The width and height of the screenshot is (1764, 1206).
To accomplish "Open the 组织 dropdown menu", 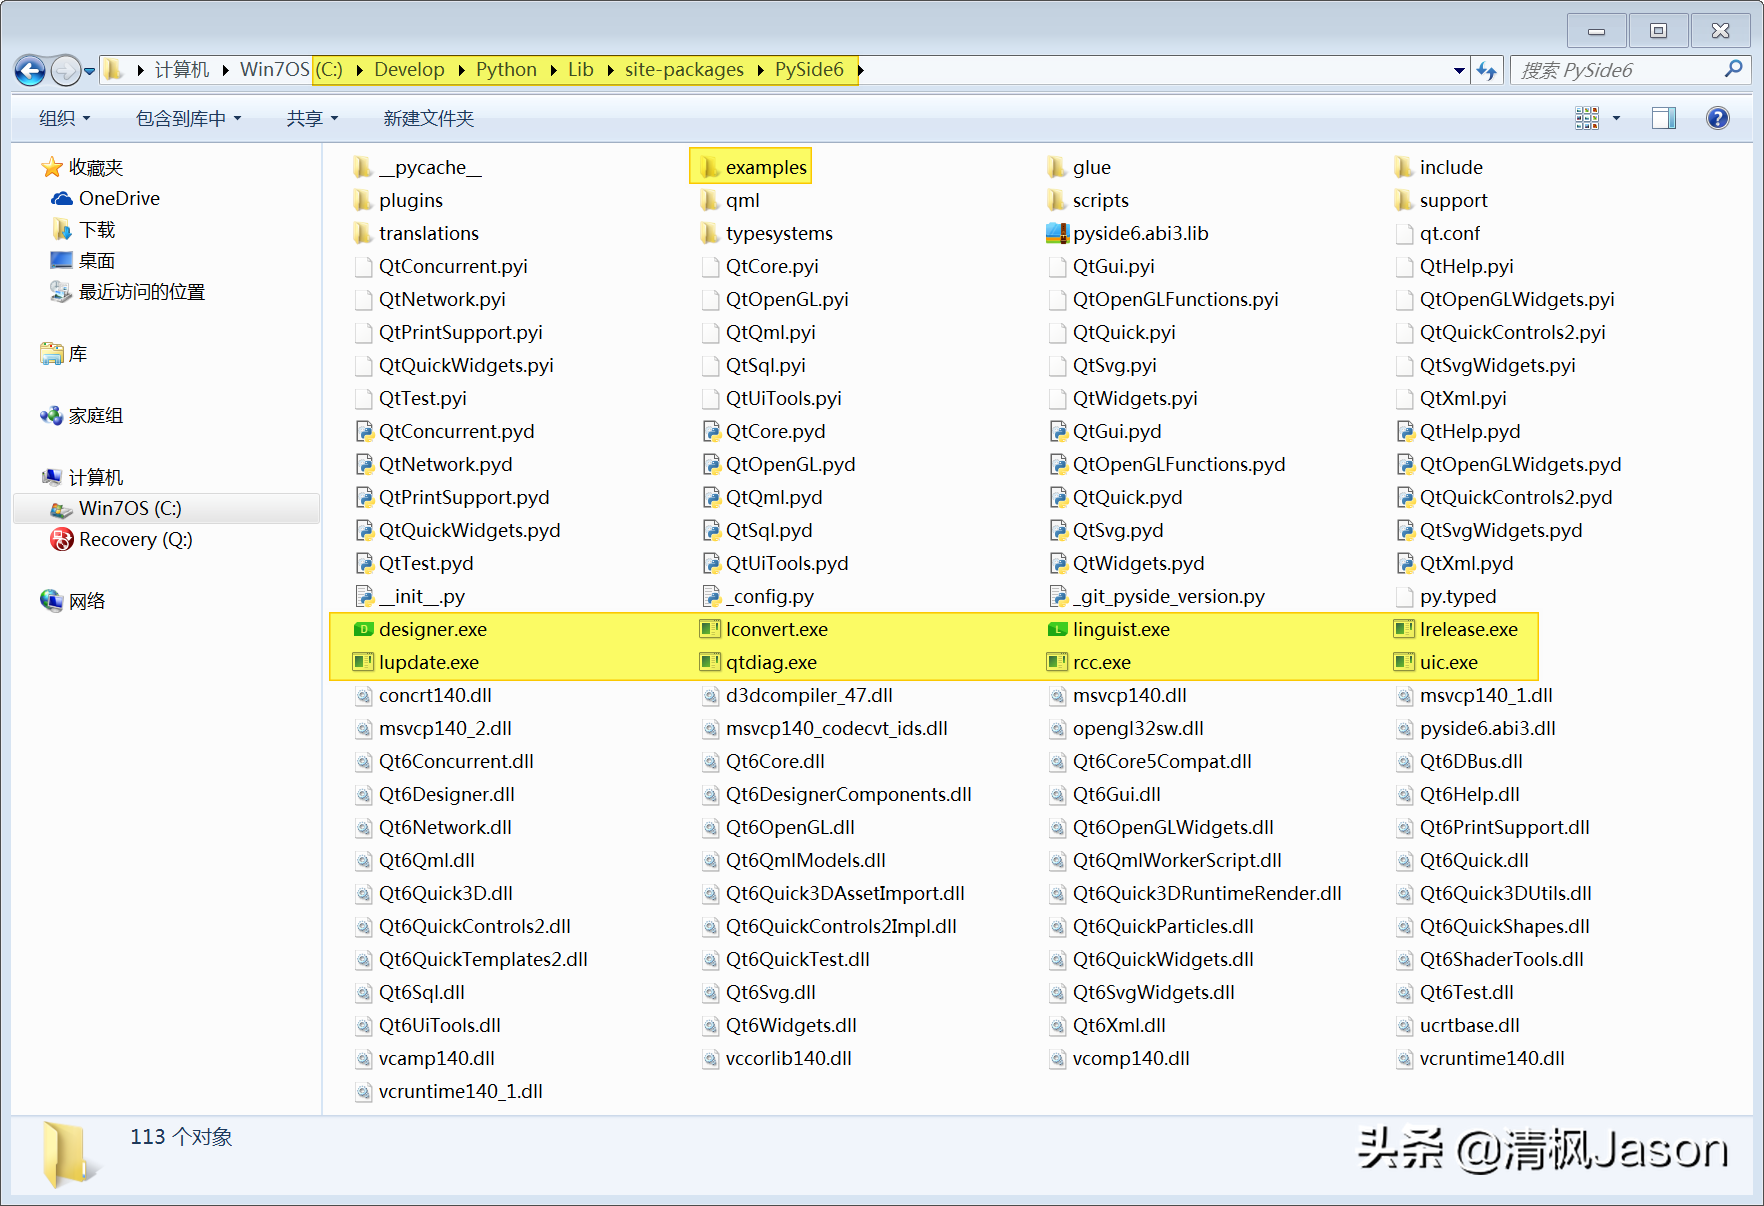I will click(63, 118).
